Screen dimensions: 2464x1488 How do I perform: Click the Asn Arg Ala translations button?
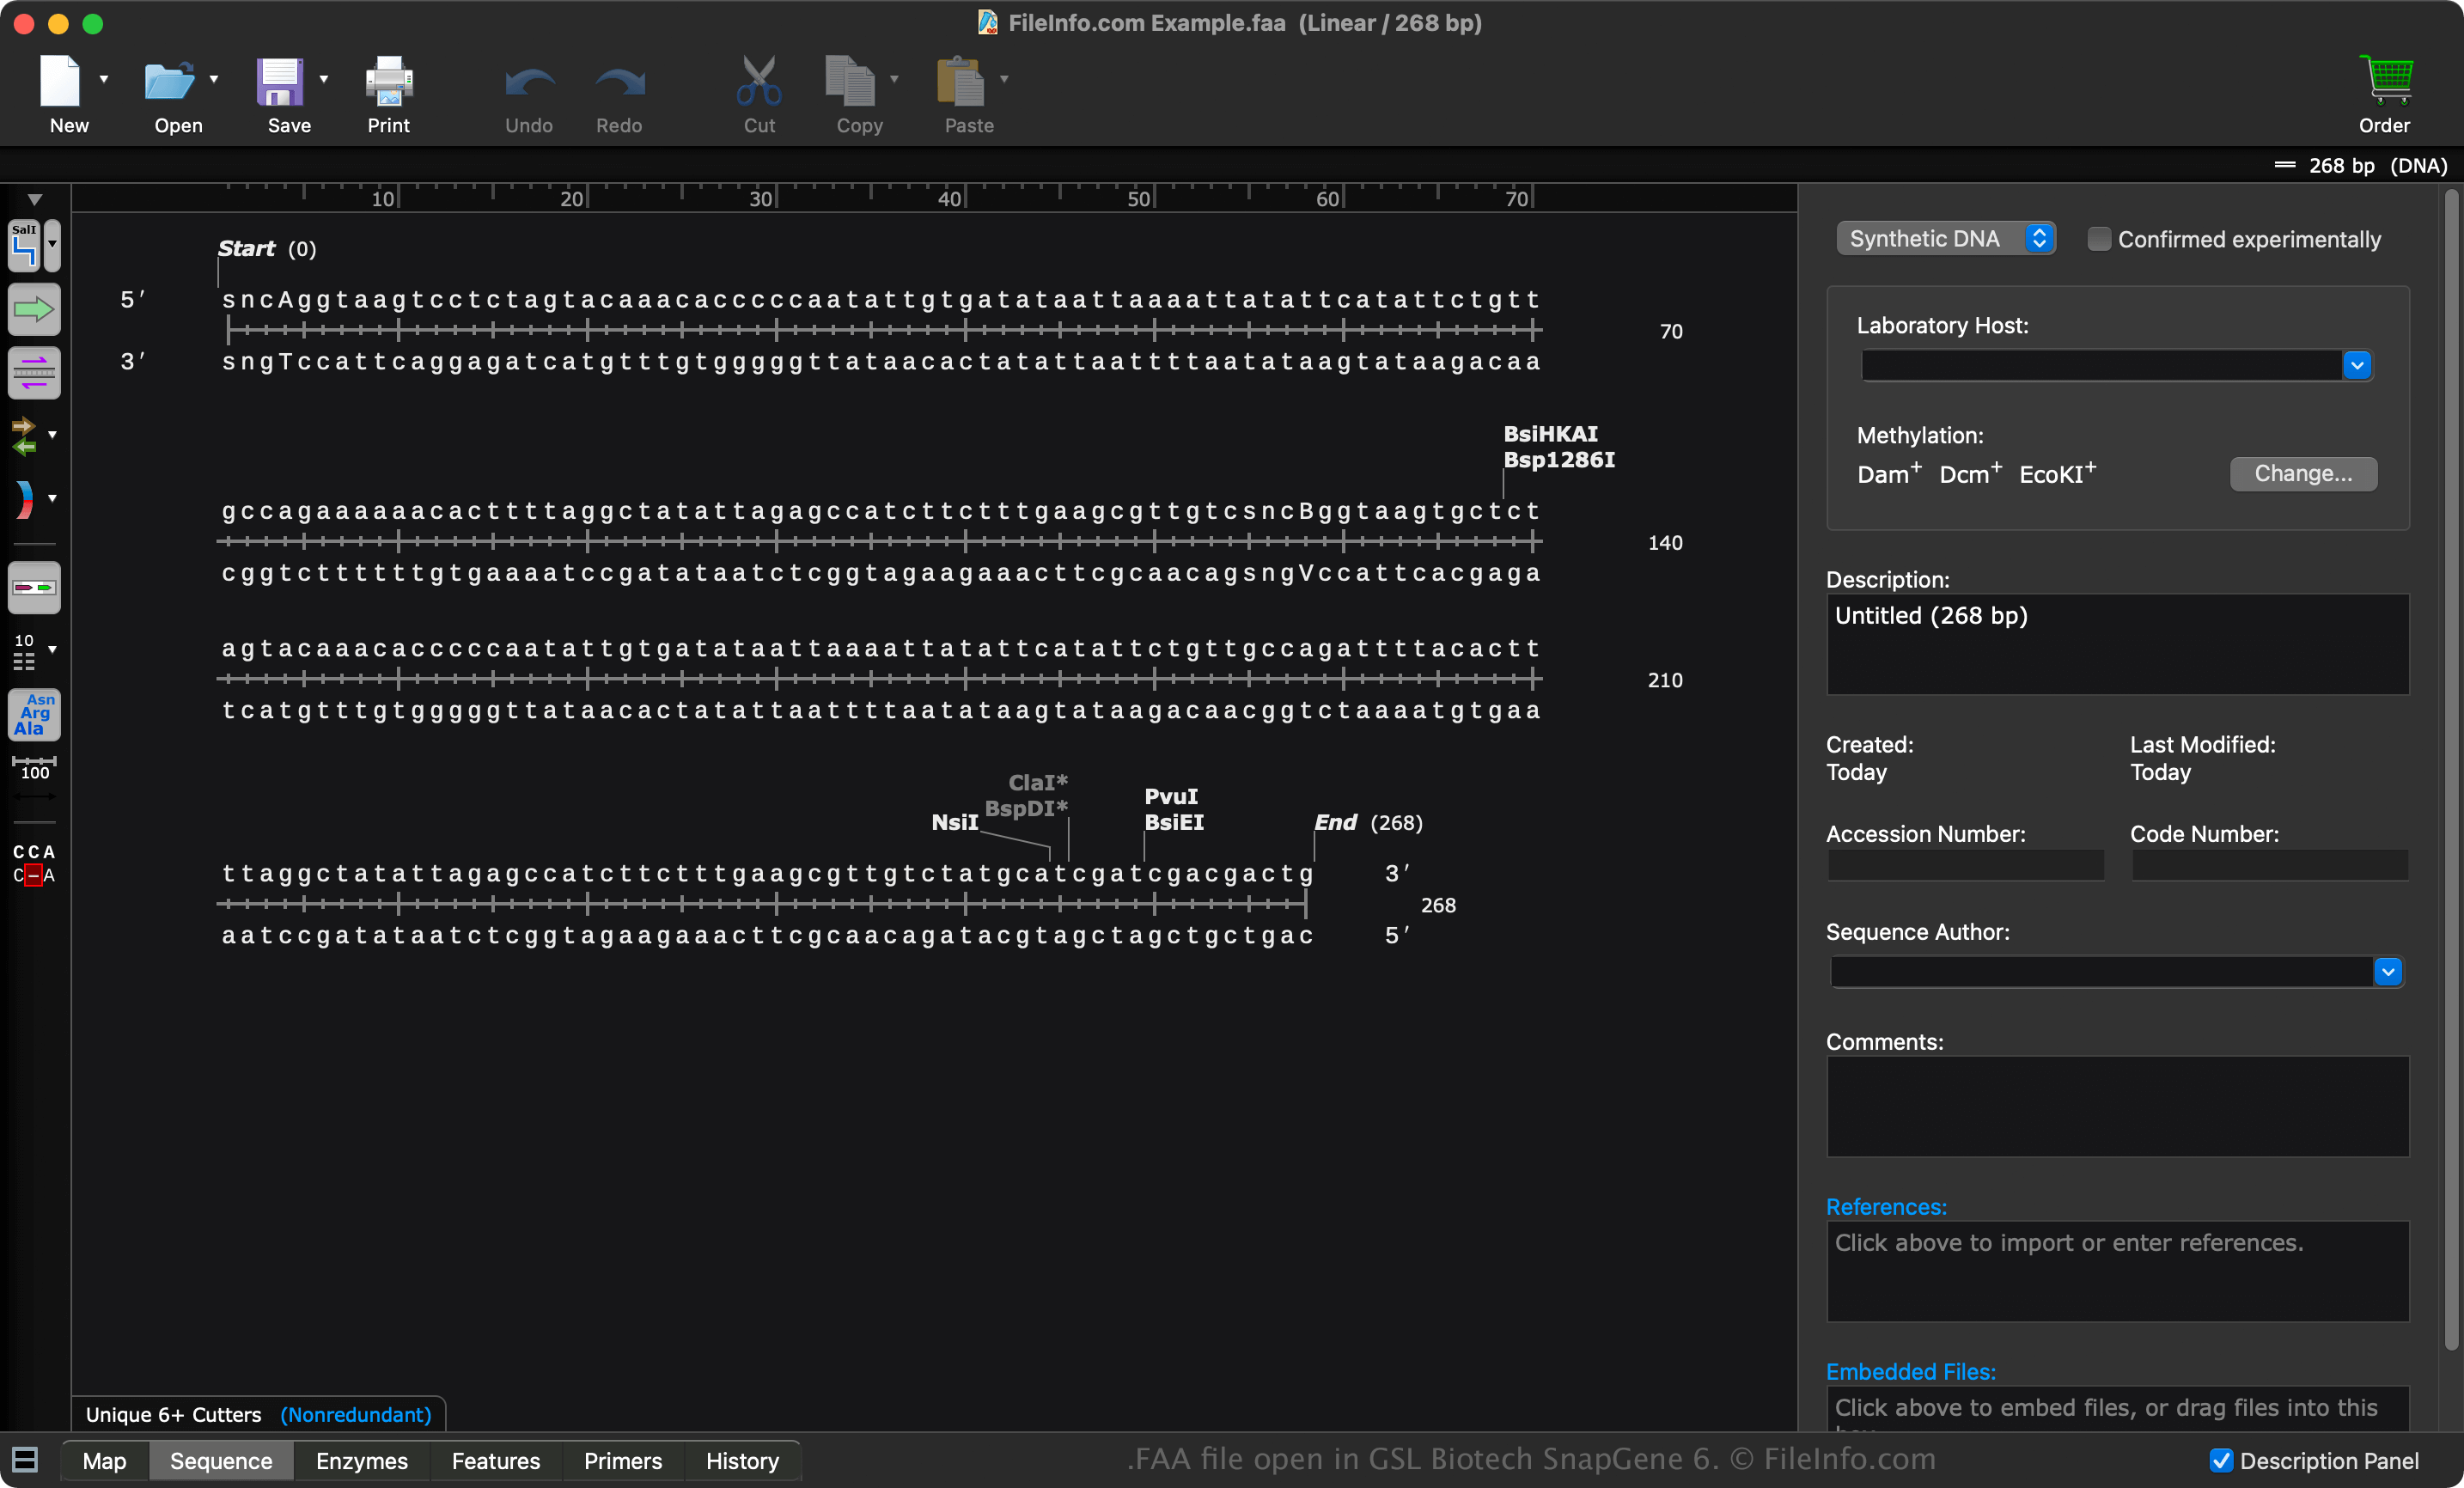pyautogui.click(x=34, y=714)
